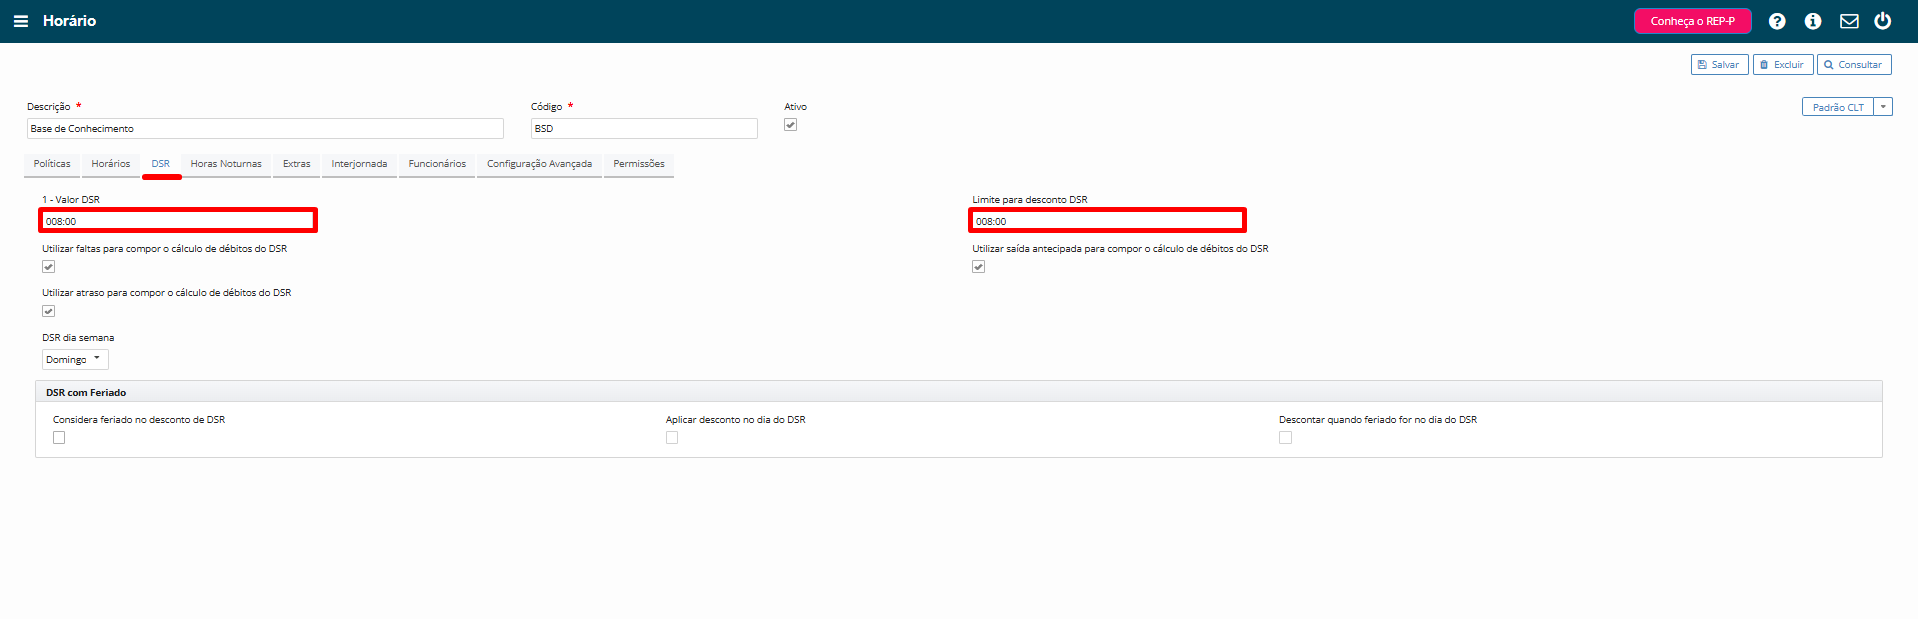Edit the Descrição input field

[265, 129]
